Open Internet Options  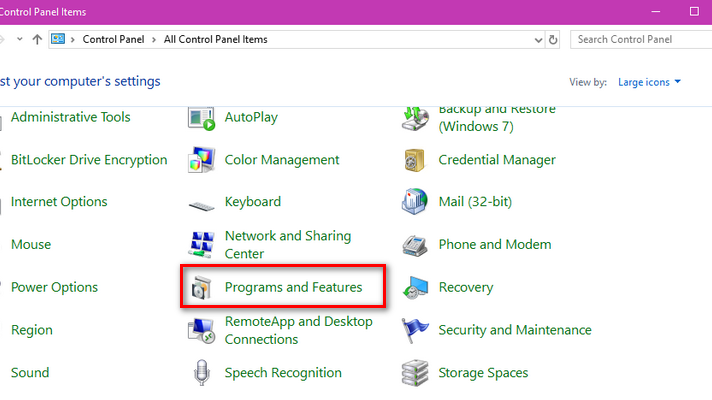coord(59,202)
